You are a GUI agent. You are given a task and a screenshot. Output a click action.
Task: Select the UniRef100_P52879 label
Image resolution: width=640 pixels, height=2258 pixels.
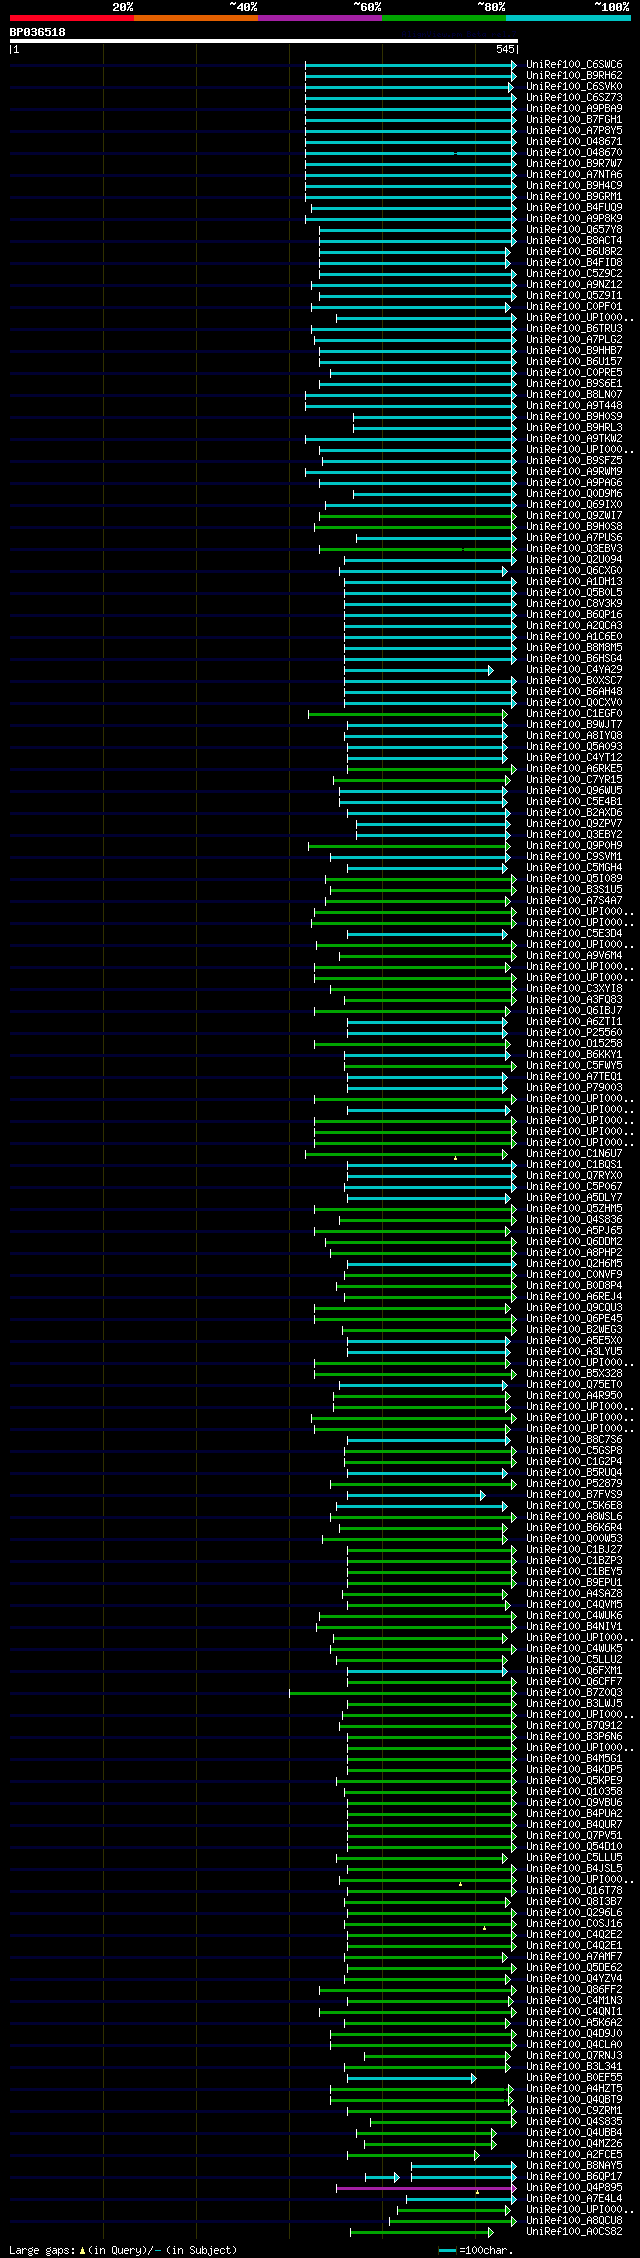574,1484
